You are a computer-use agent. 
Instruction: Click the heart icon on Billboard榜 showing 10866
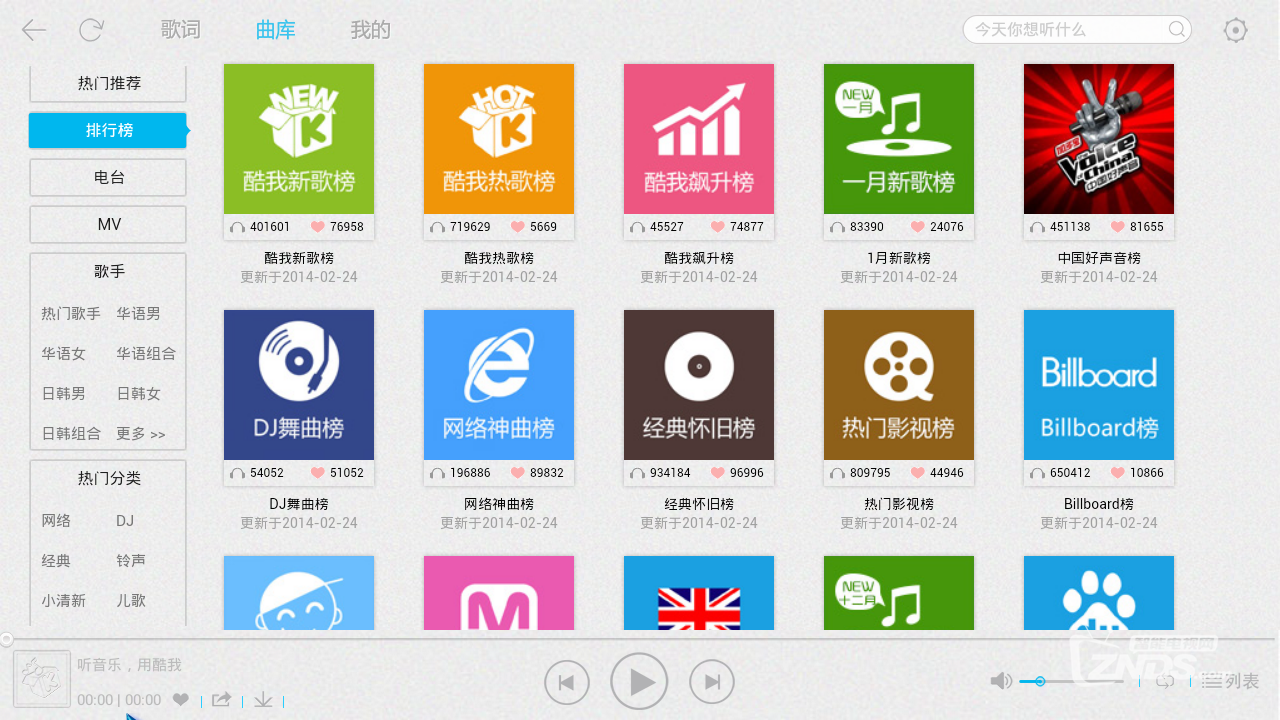[x=1118, y=473]
